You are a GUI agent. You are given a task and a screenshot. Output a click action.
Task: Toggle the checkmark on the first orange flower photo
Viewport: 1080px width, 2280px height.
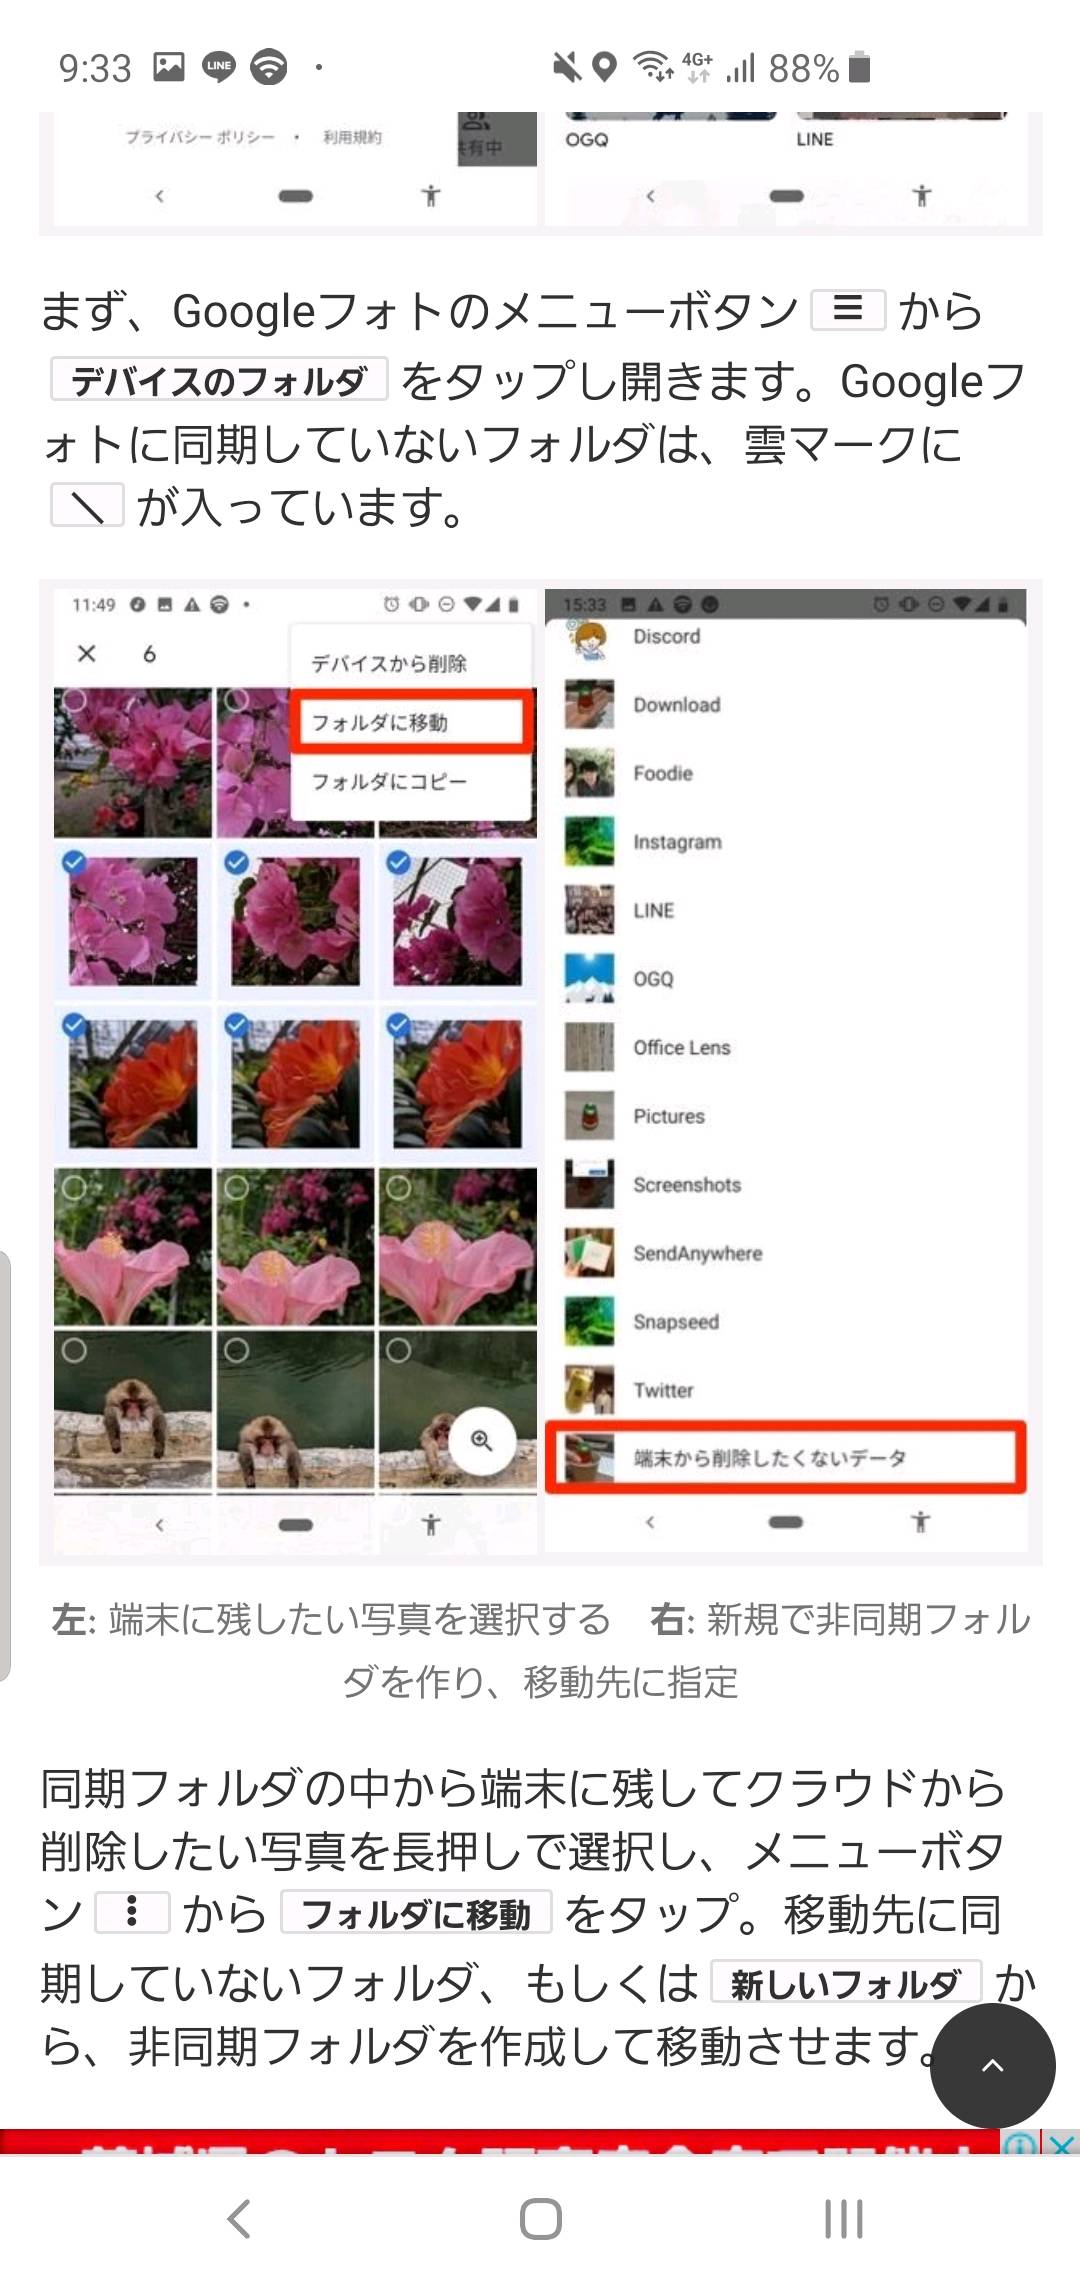pos(73,1024)
